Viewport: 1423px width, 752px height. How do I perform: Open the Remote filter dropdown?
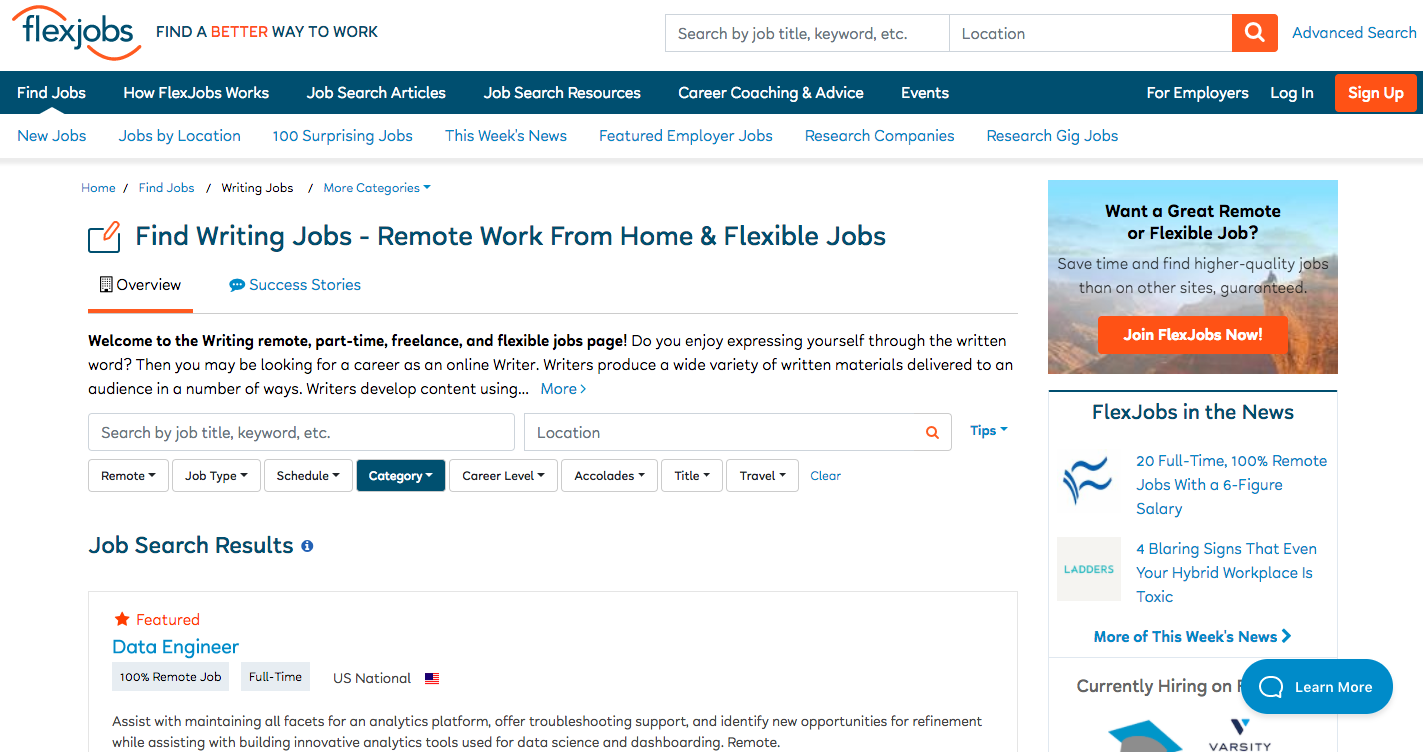click(x=128, y=475)
